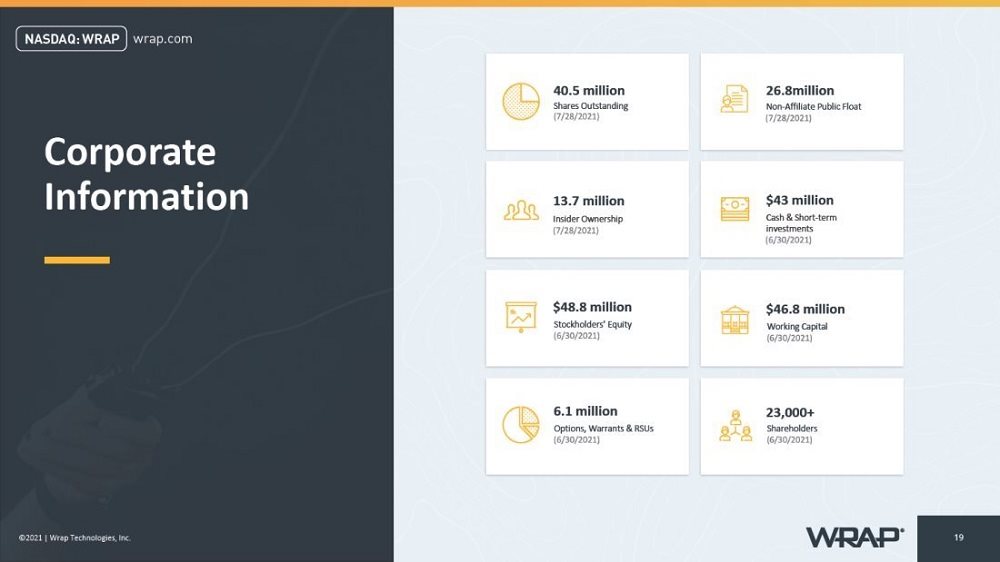
Task: Click the pie chart icon beside Shares Outstanding
Action: 520,101
